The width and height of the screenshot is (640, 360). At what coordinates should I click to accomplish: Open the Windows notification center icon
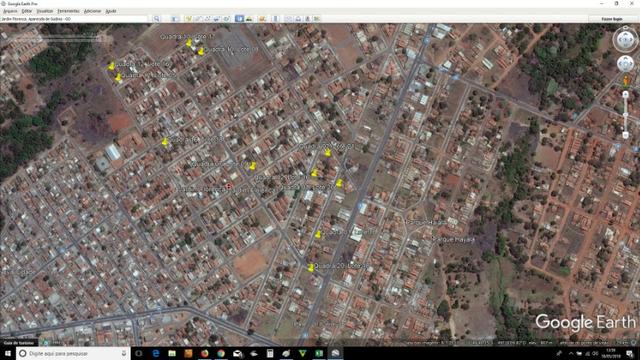630,353
